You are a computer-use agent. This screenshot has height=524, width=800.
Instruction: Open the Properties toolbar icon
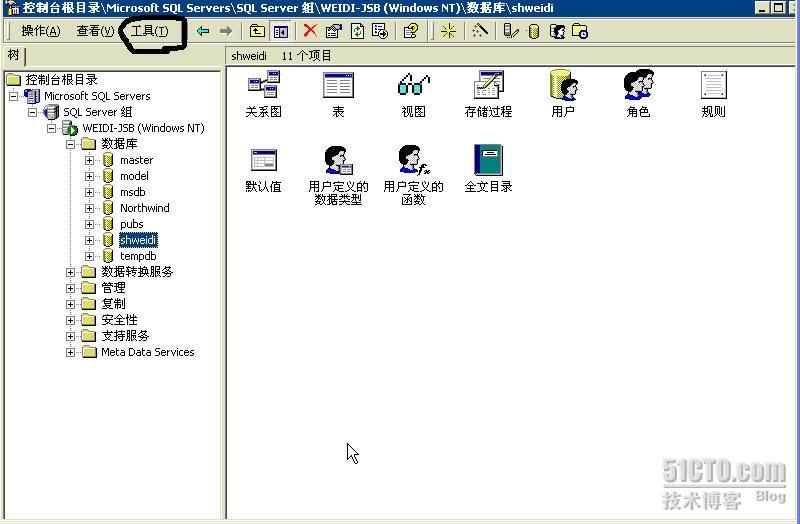point(333,31)
